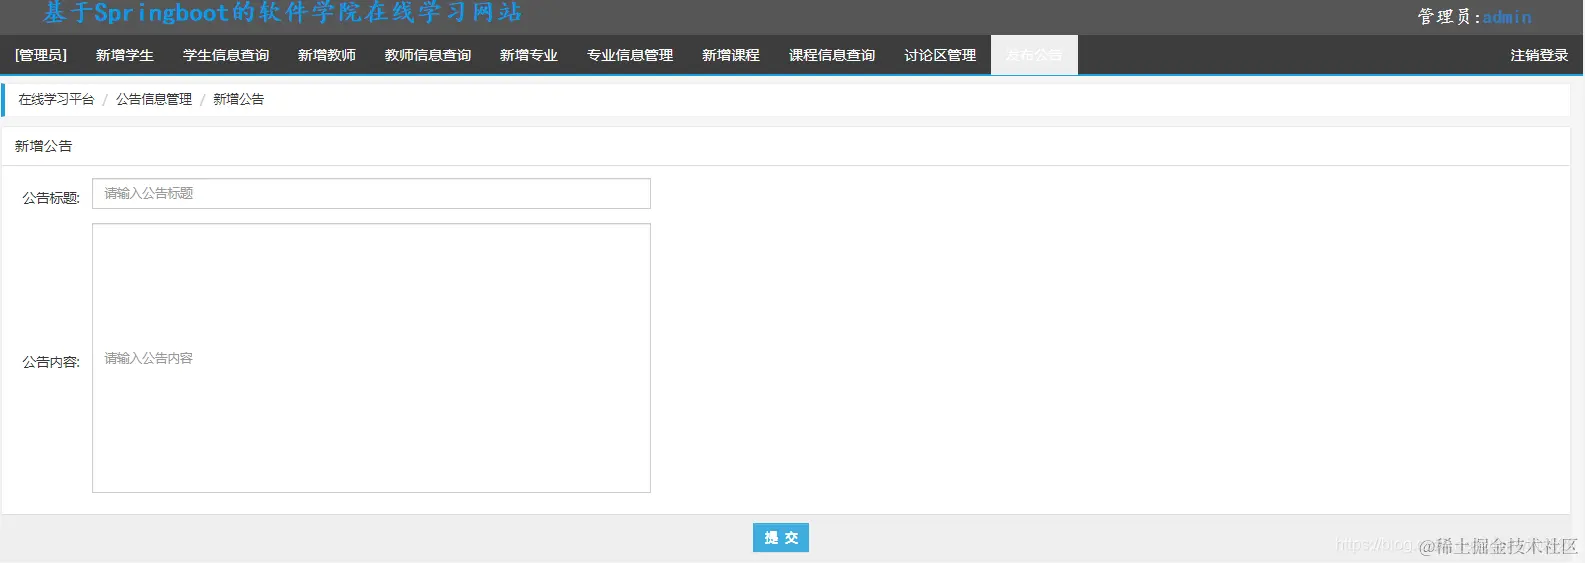Click 新增专业 in the nav bar

click(529, 55)
